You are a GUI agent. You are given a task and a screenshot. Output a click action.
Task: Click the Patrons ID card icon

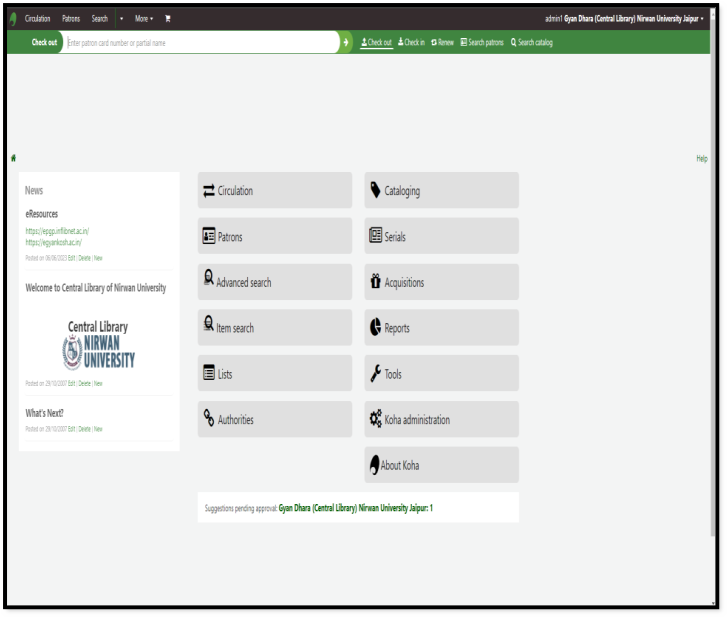coord(209,236)
